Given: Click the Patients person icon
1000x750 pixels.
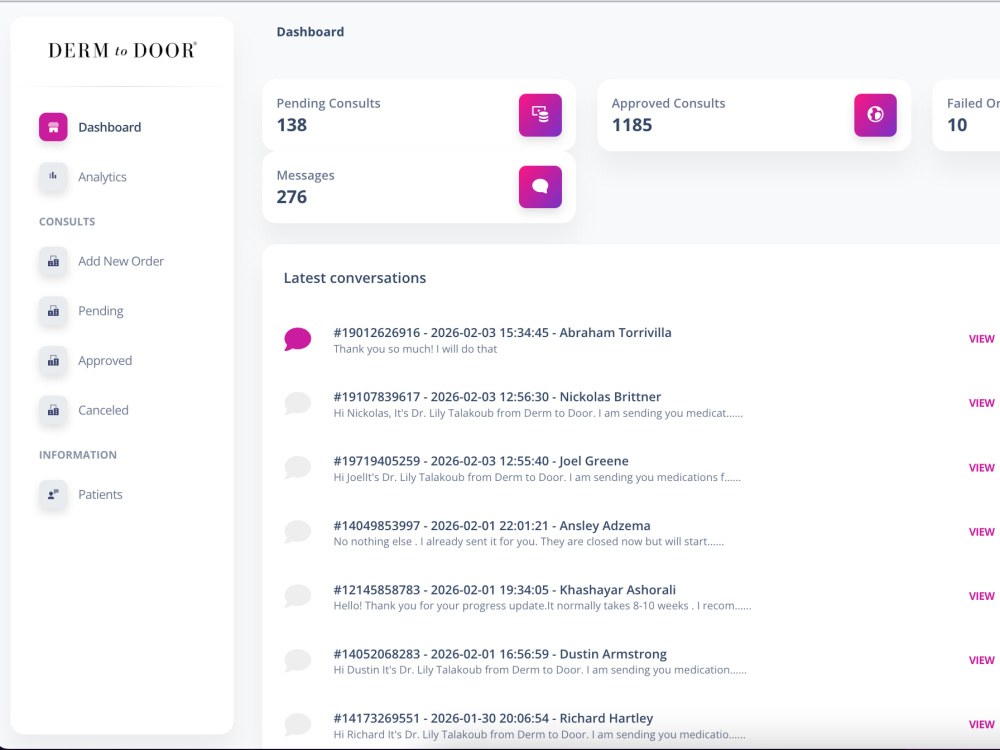Looking at the screenshot, I should [x=53, y=494].
